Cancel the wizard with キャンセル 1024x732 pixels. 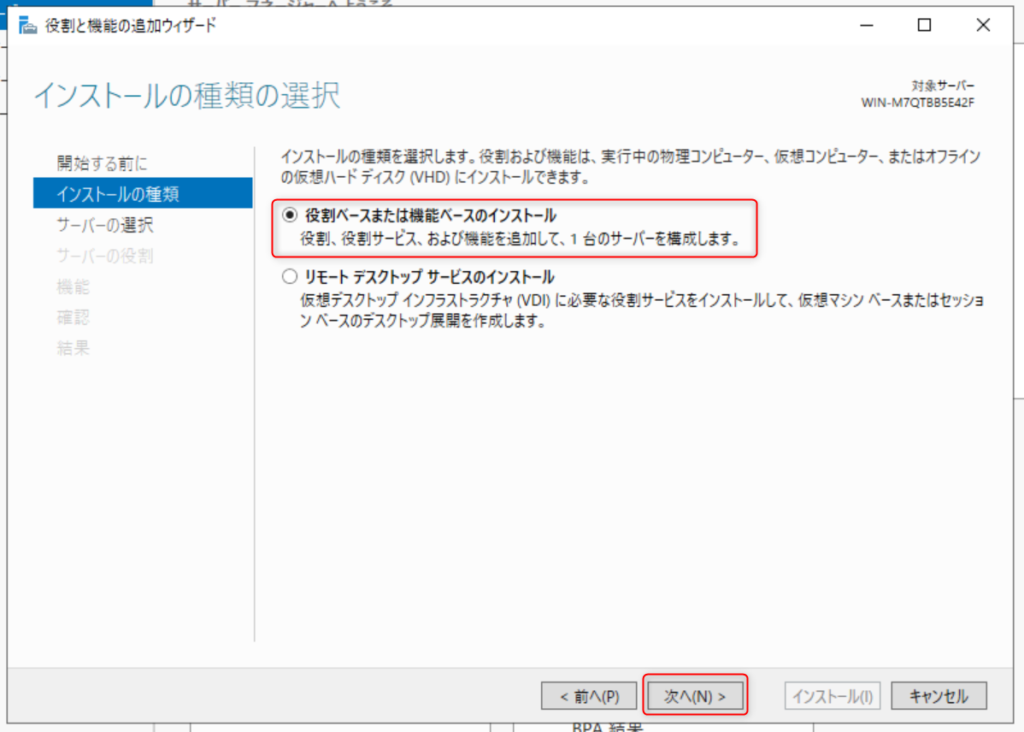coord(938,695)
